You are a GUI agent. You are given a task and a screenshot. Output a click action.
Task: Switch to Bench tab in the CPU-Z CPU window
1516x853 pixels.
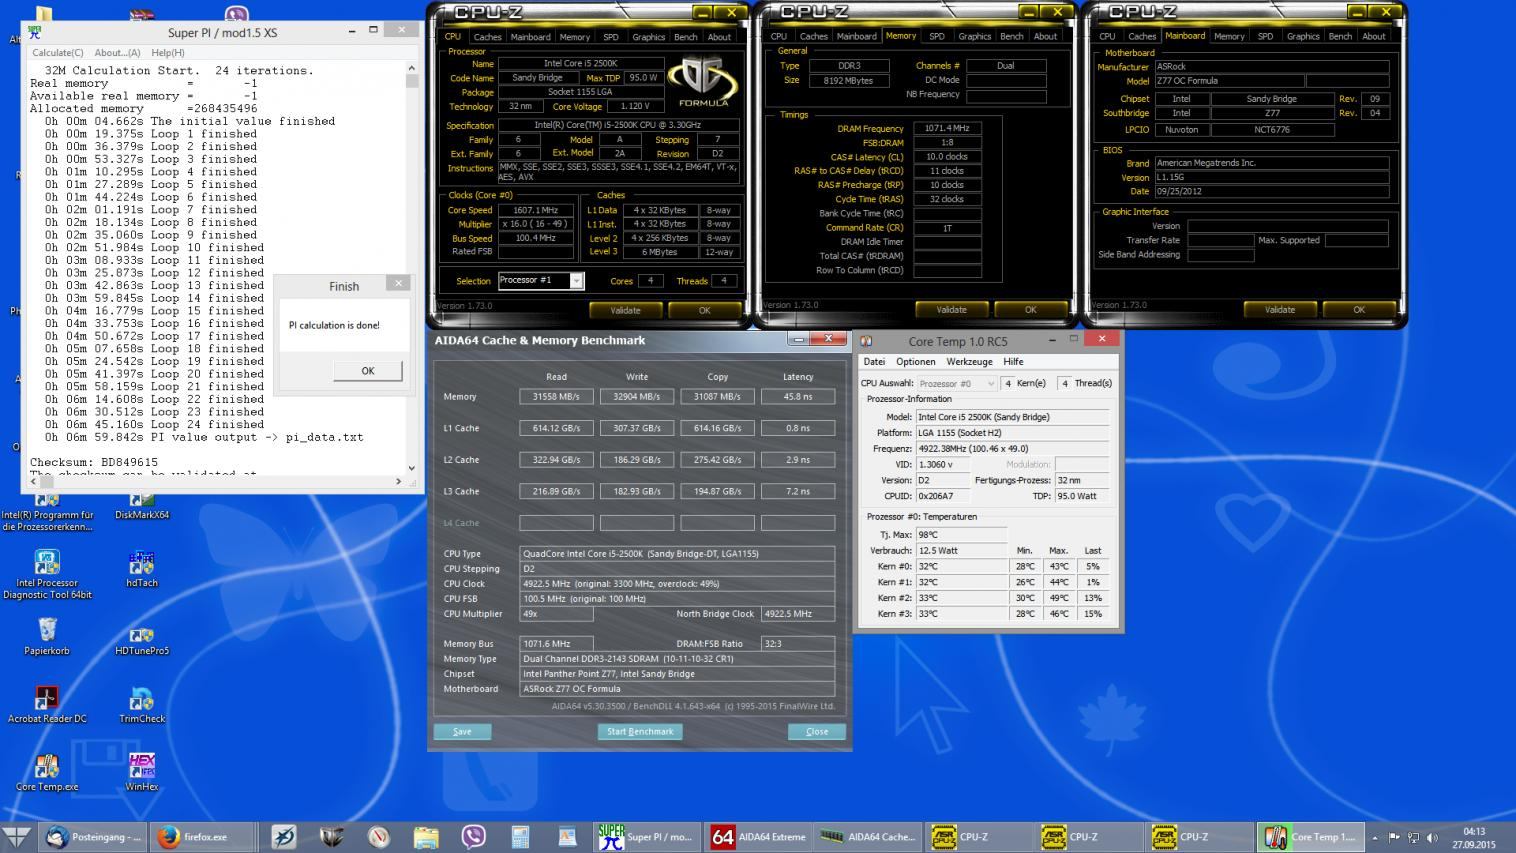point(685,36)
